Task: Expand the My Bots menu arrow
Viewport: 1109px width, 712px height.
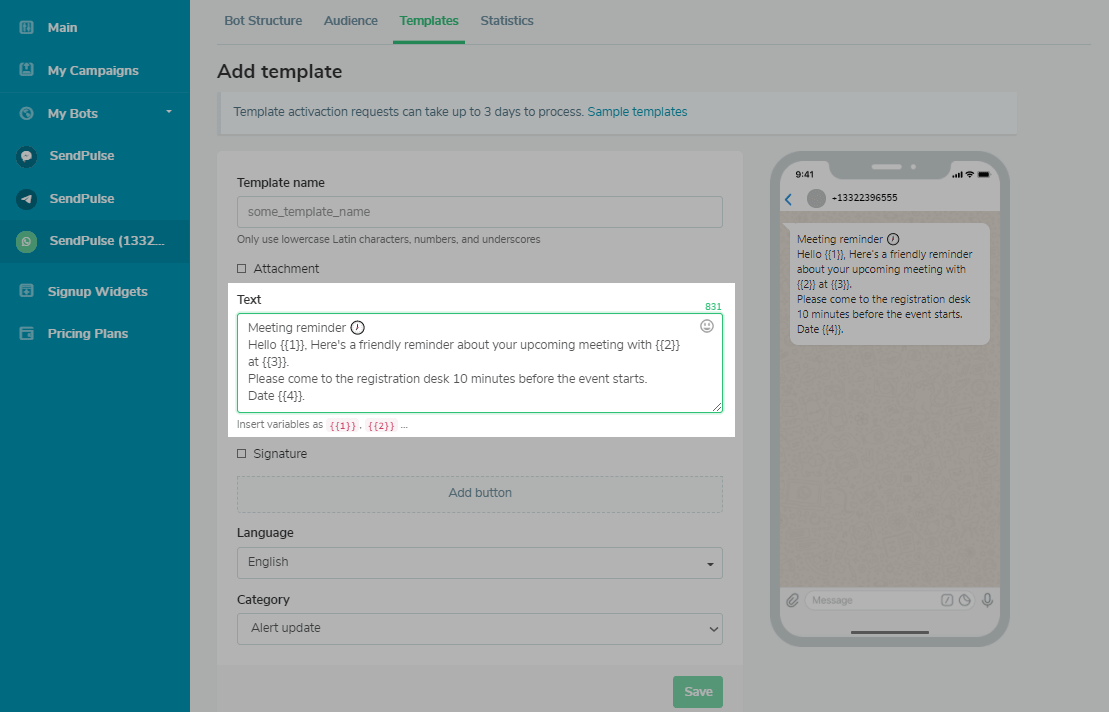Action: 169,111
